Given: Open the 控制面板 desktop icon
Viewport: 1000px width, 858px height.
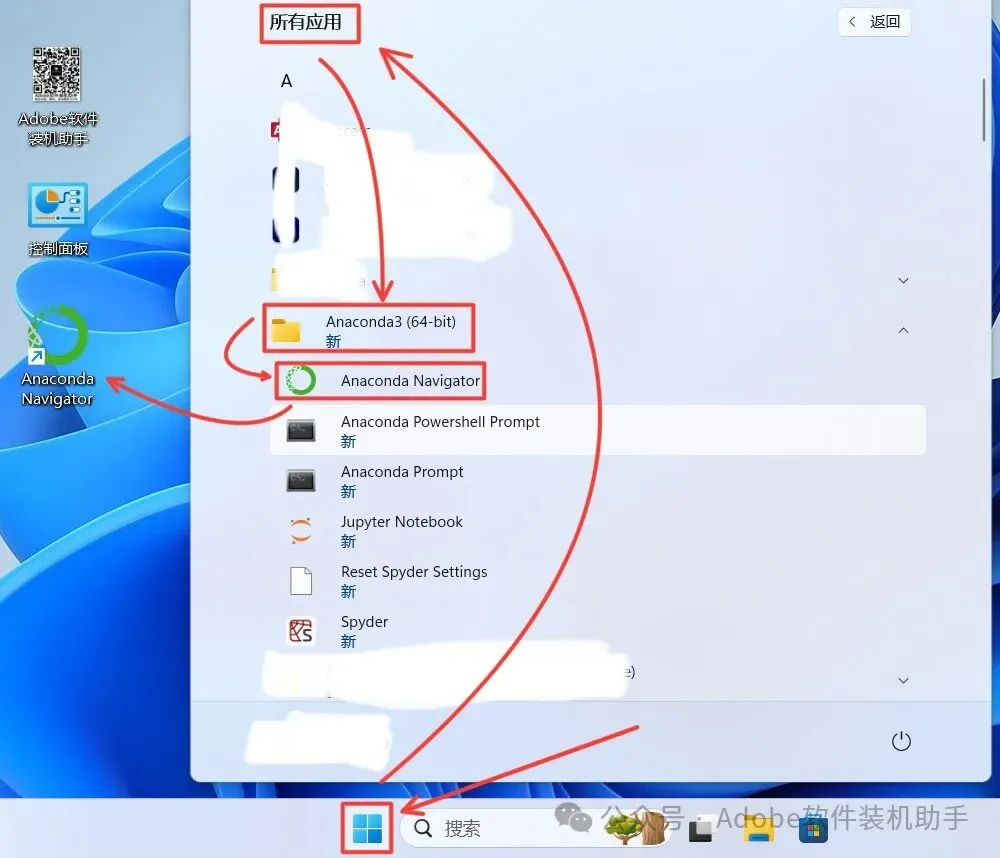Looking at the screenshot, I should (57, 220).
